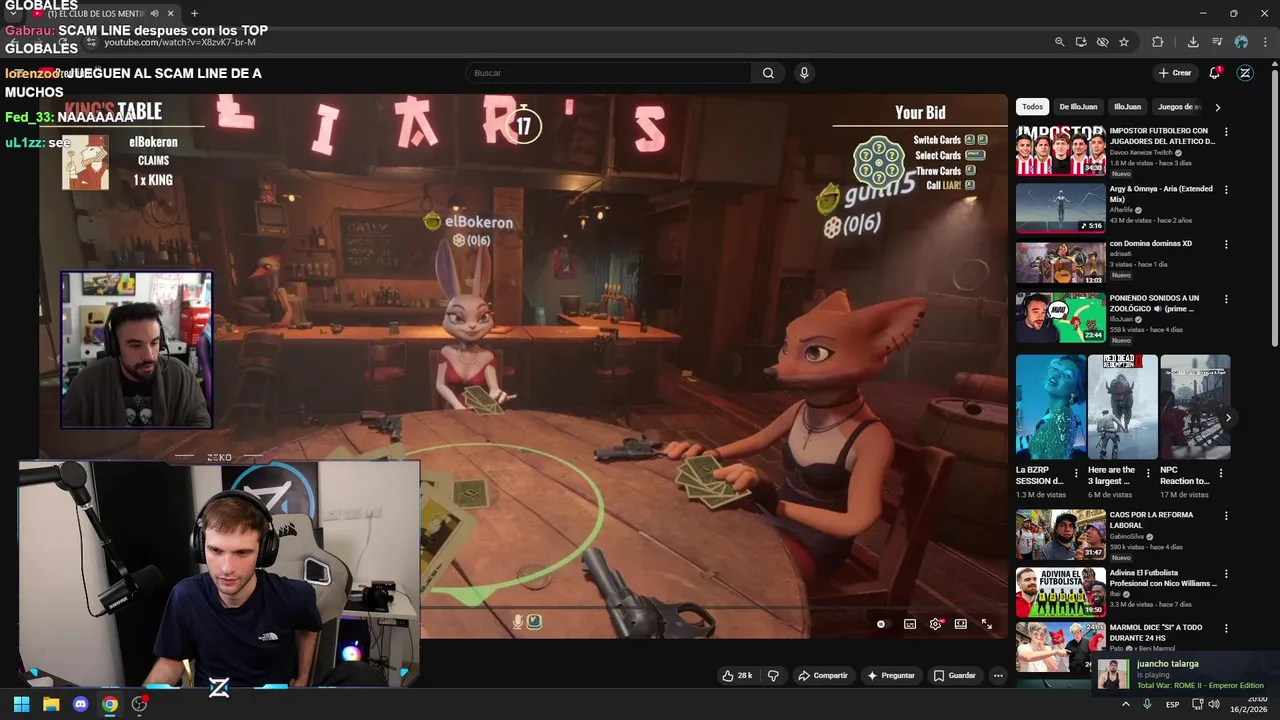Open the Chrome profile avatar
The width and height of the screenshot is (1280, 720).
click(1241, 42)
